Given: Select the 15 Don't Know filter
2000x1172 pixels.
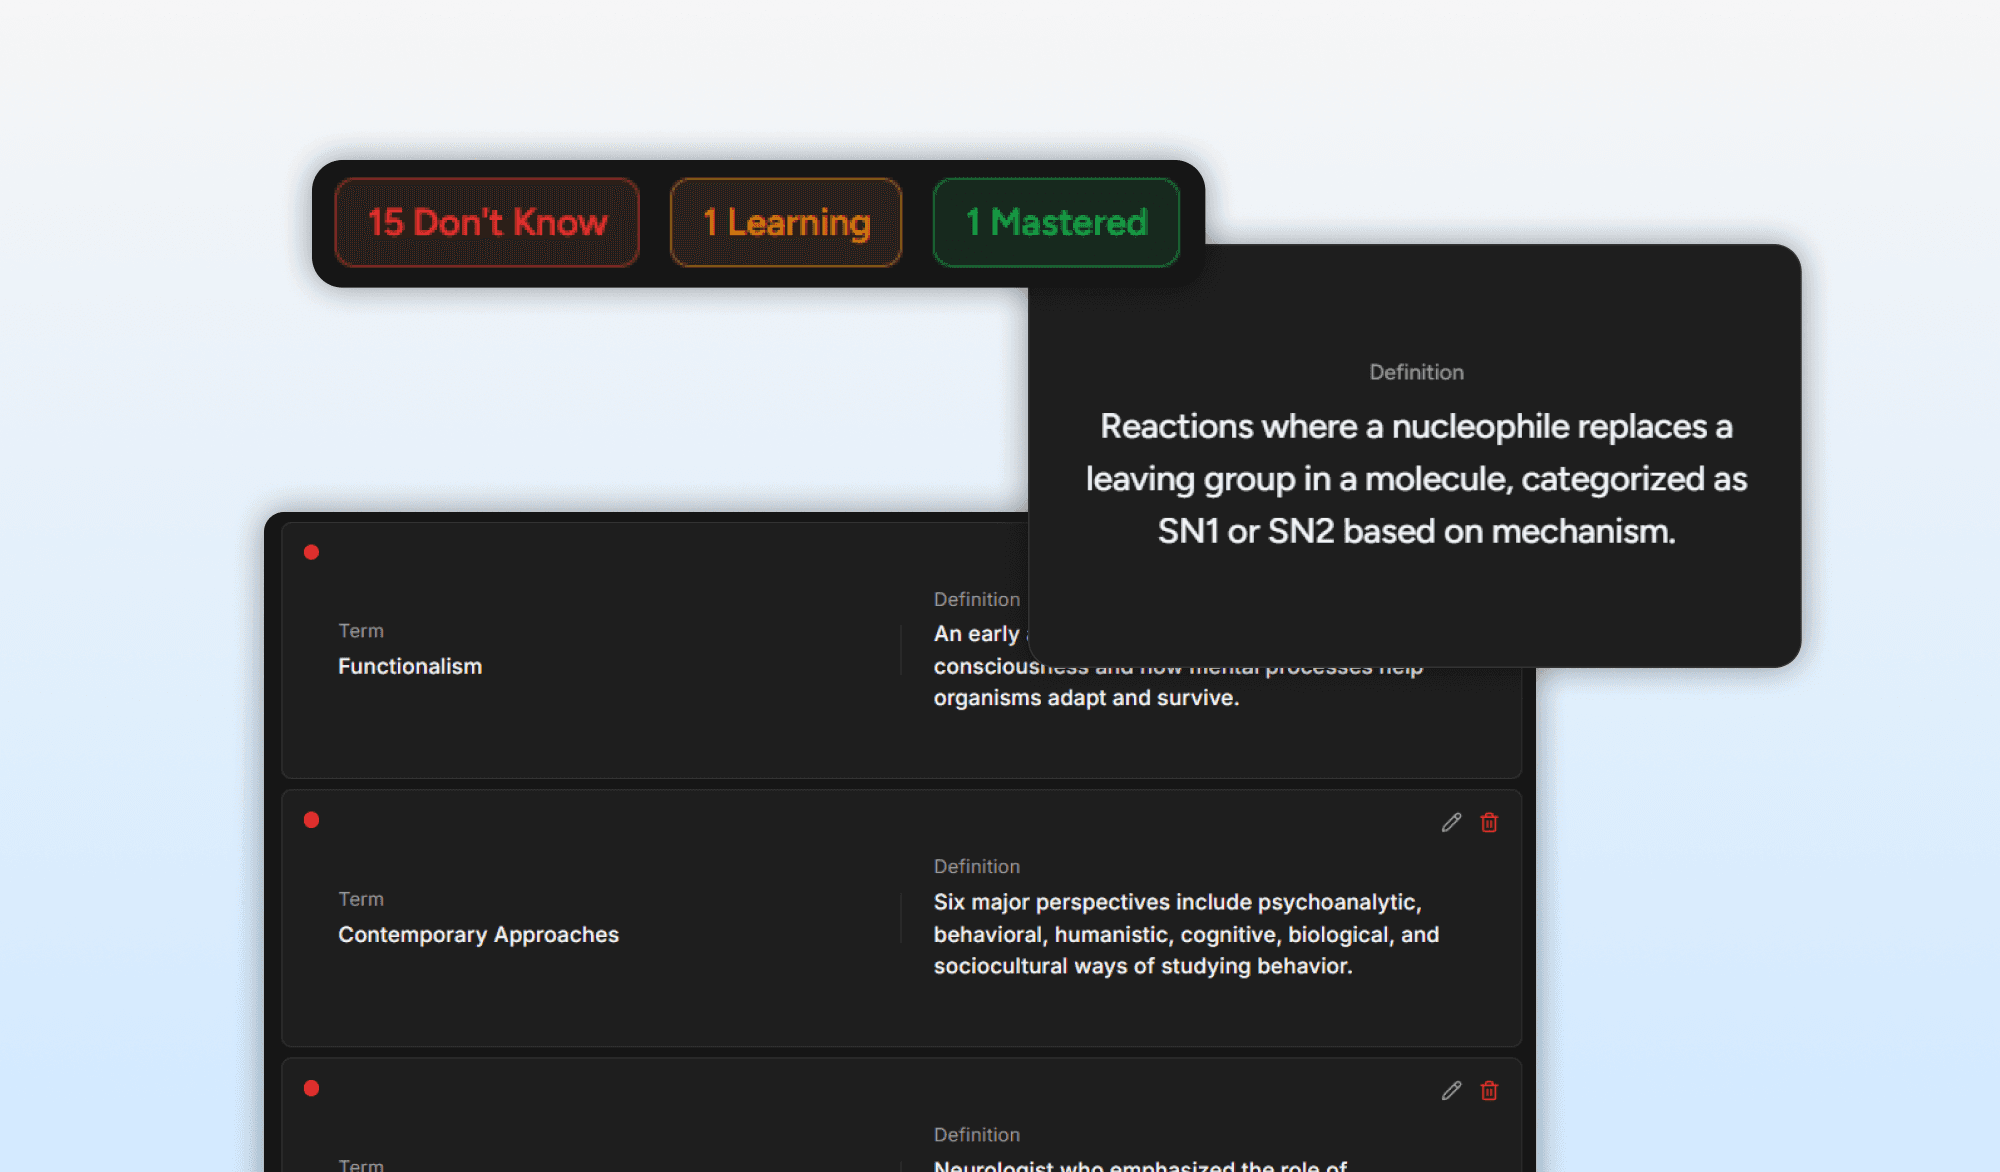Looking at the screenshot, I should pos(487,222).
